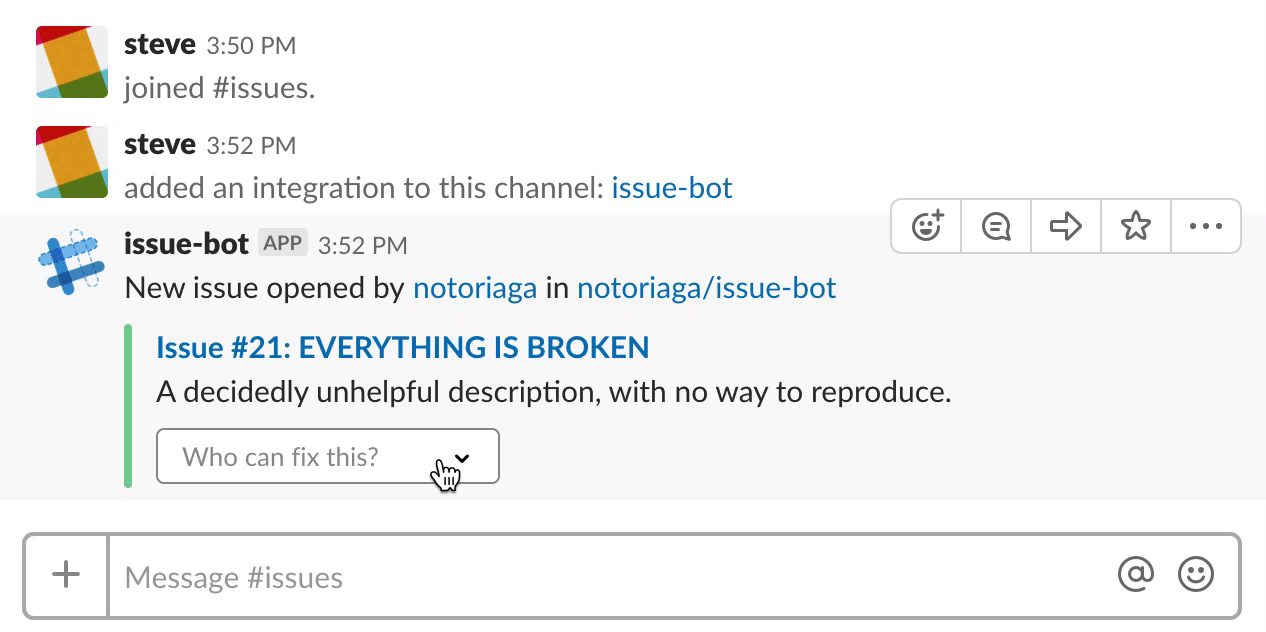Add a reaction to the issue-bot message
This screenshot has width=1266, height=632.
pyautogui.click(x=927, y=227)
